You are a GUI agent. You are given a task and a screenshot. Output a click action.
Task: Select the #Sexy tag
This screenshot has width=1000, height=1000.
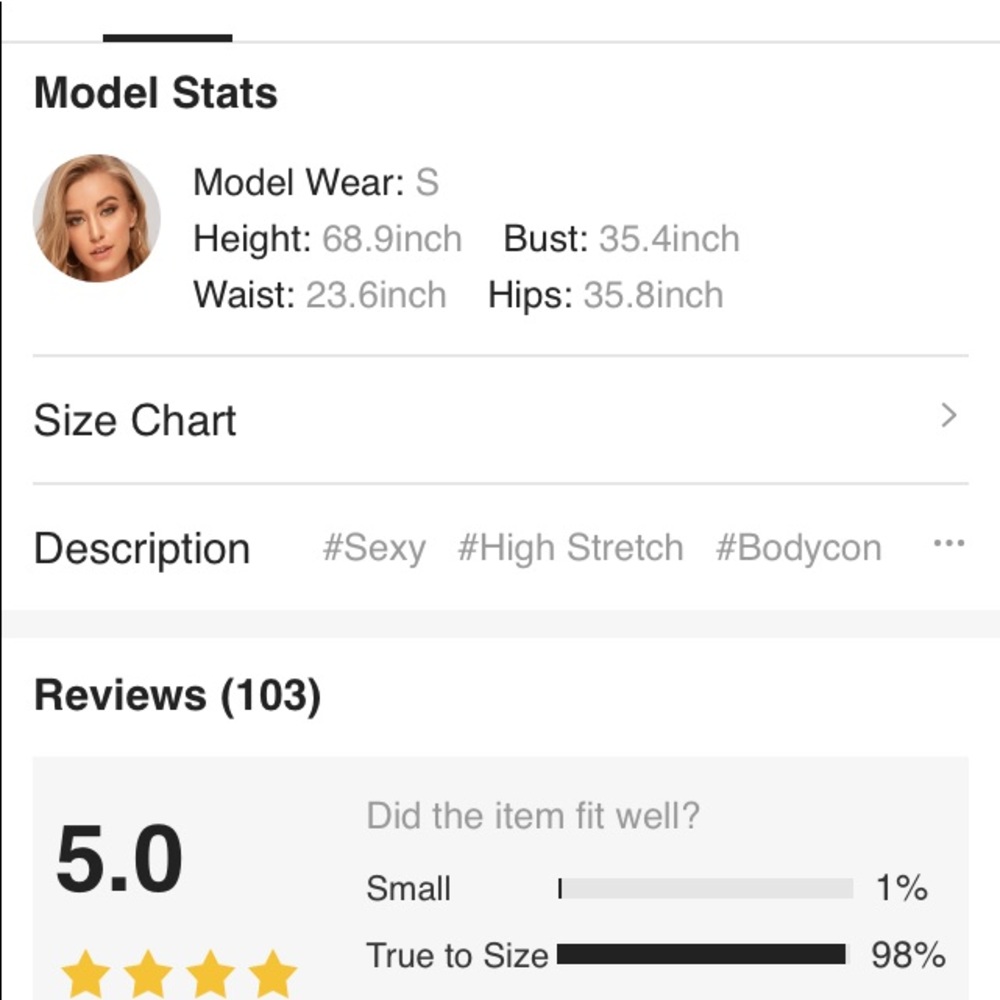(375, 547)
